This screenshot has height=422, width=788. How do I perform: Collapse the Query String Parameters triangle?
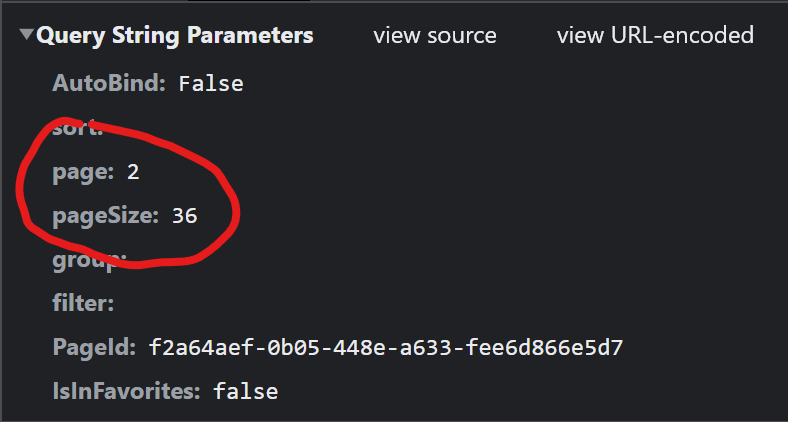point(27,36)
